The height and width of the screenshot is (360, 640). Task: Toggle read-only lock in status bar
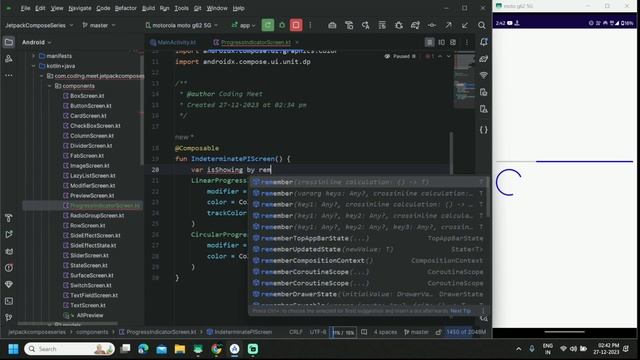tap(438, 332)
